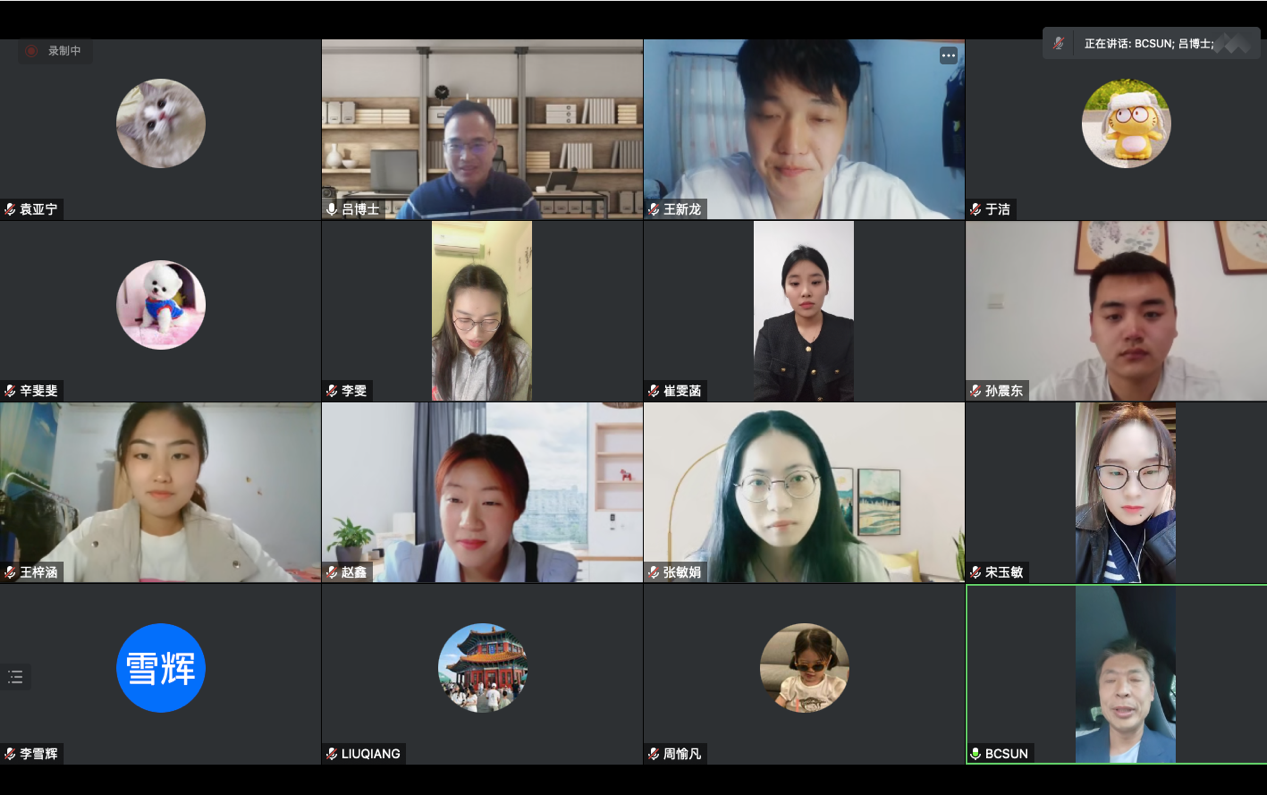Select 袁亚宁's cat avatar tile
Viewport: 1267px width, 795px height.
point(161,124)
